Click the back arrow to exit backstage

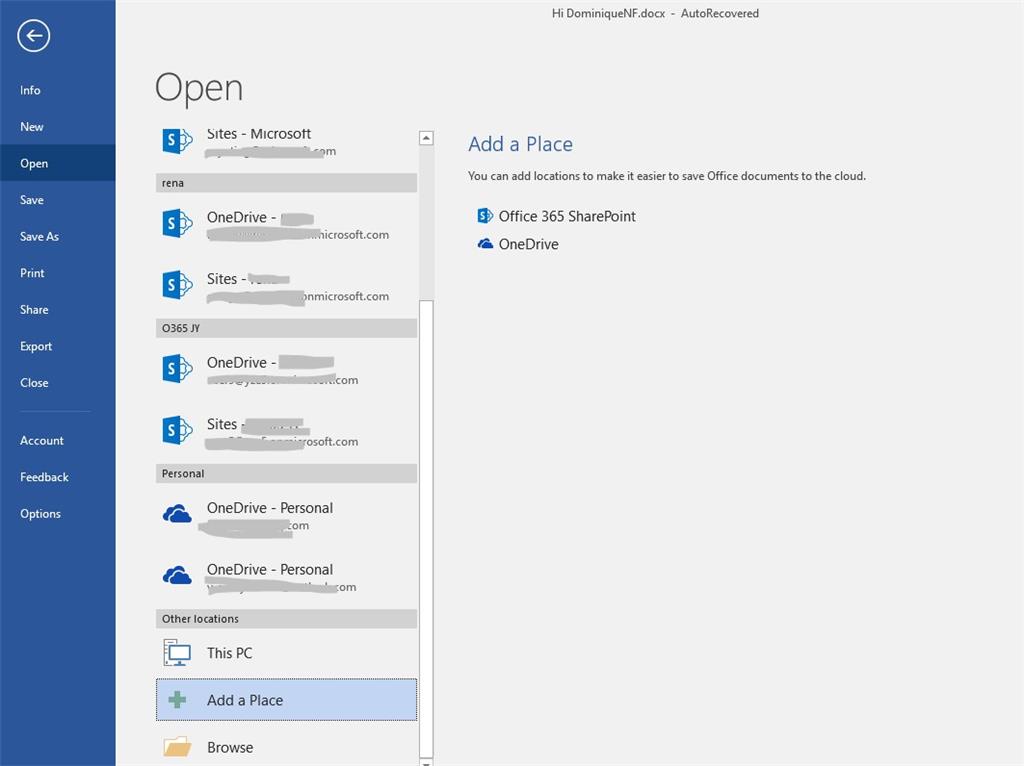click(34, 35)
